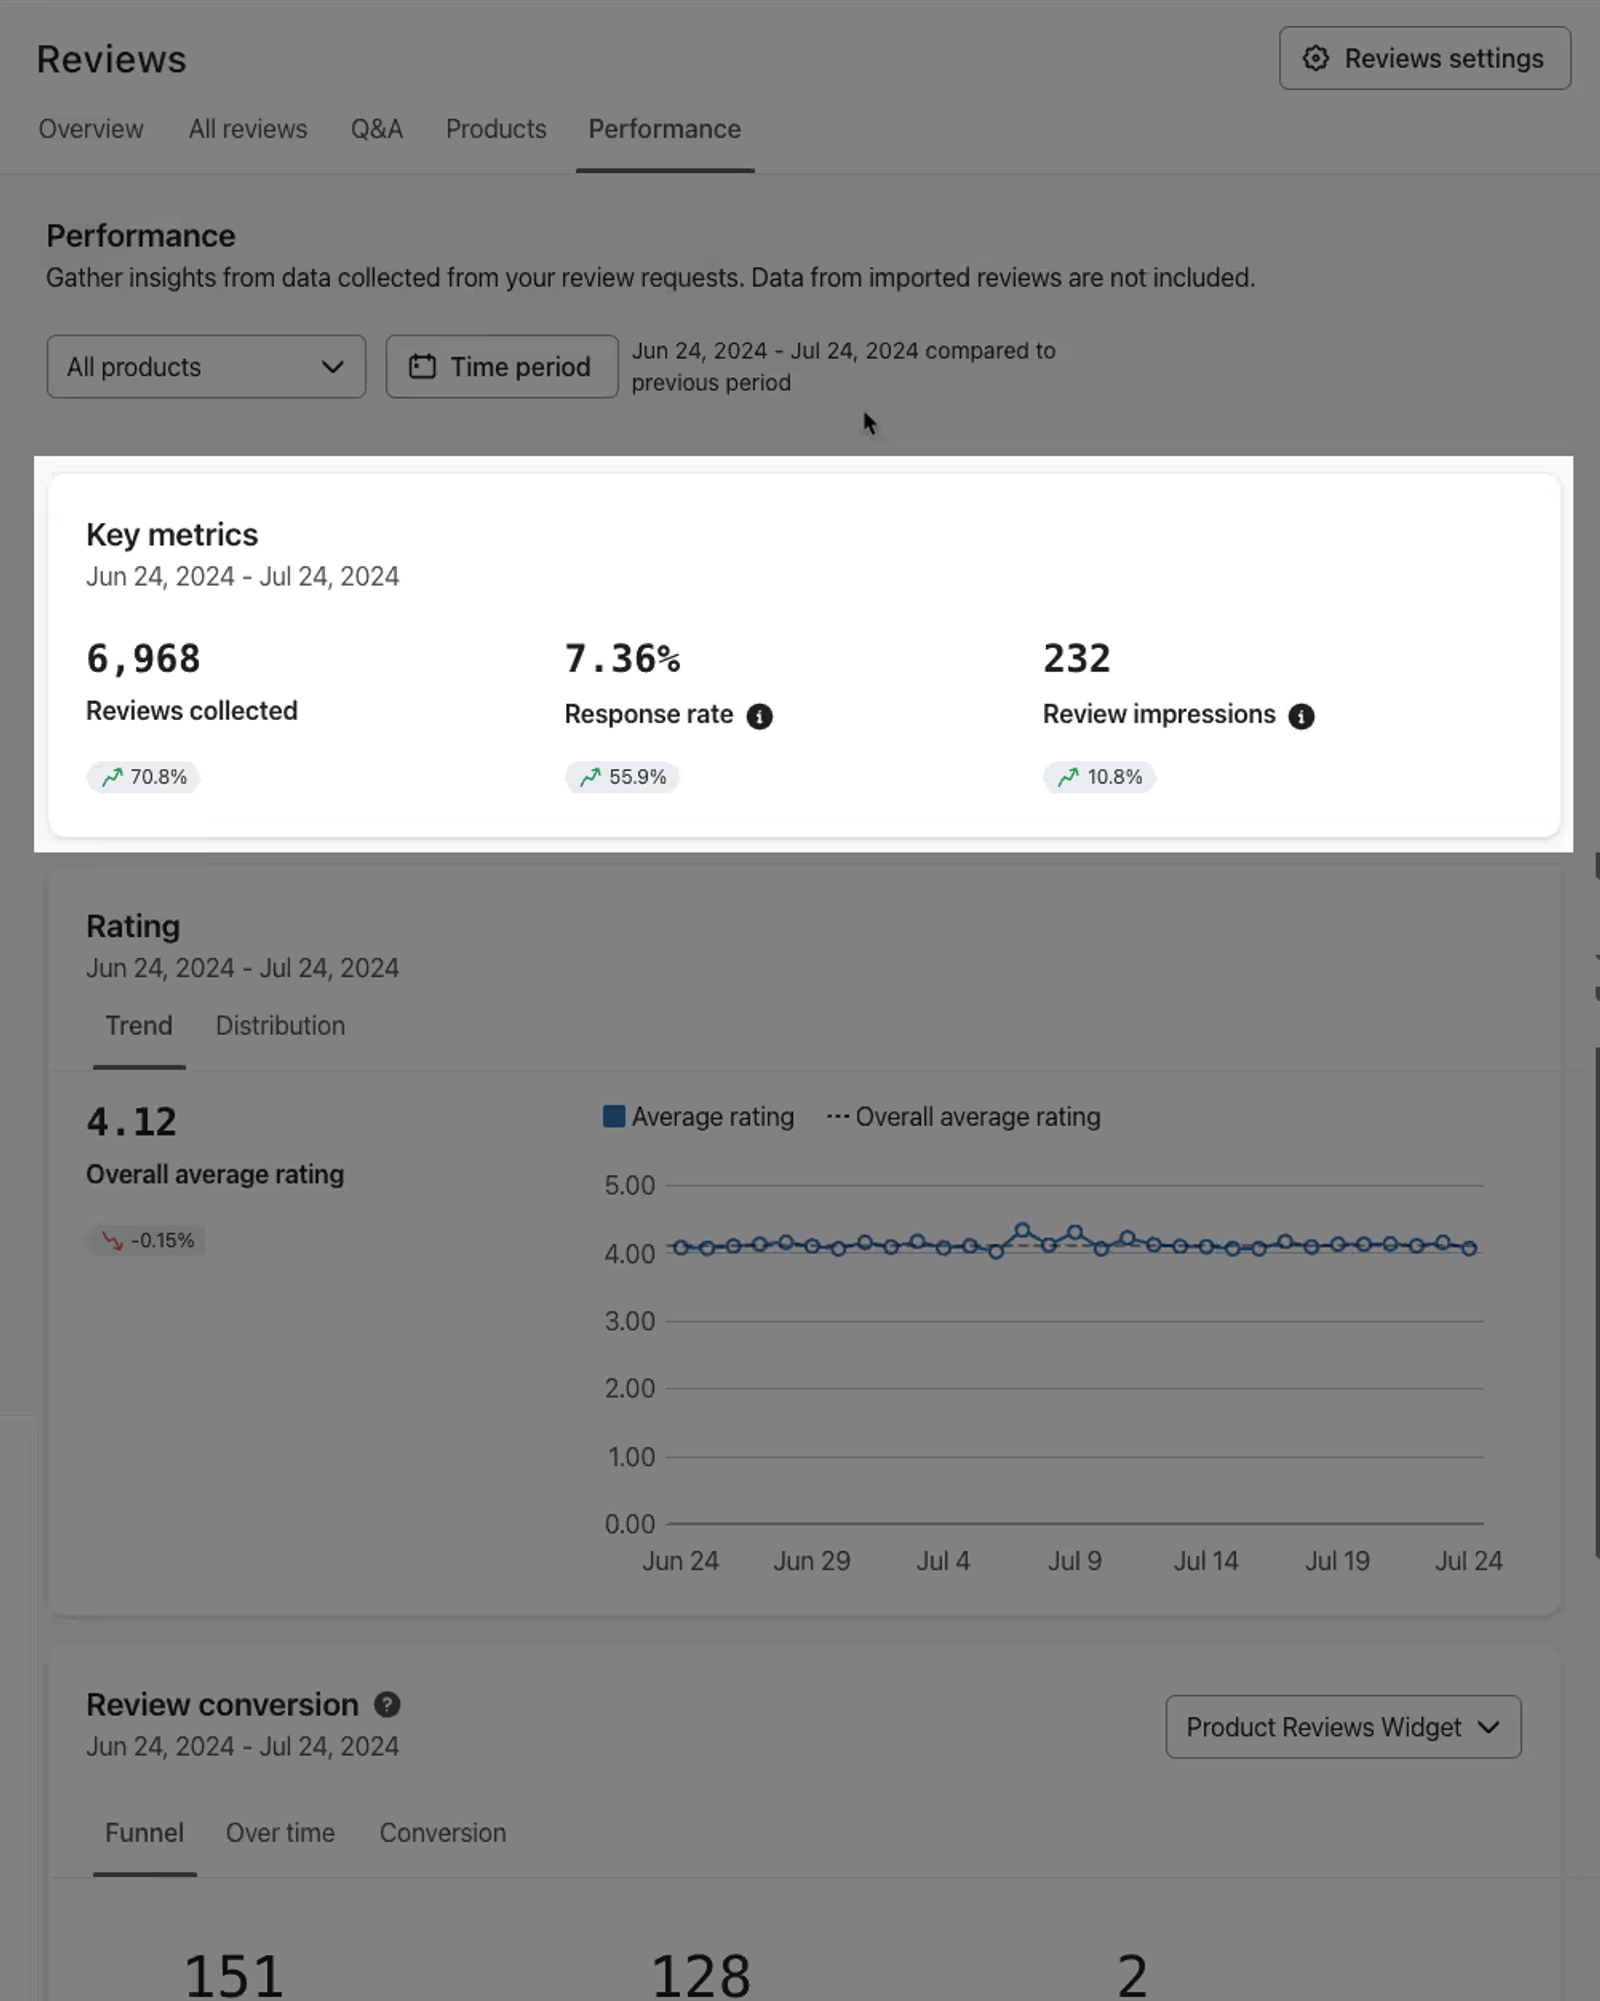Viewport: 1600px width, 2001px height.
Task: Click the calendar icon on Time period
Action: pos(422,367)
